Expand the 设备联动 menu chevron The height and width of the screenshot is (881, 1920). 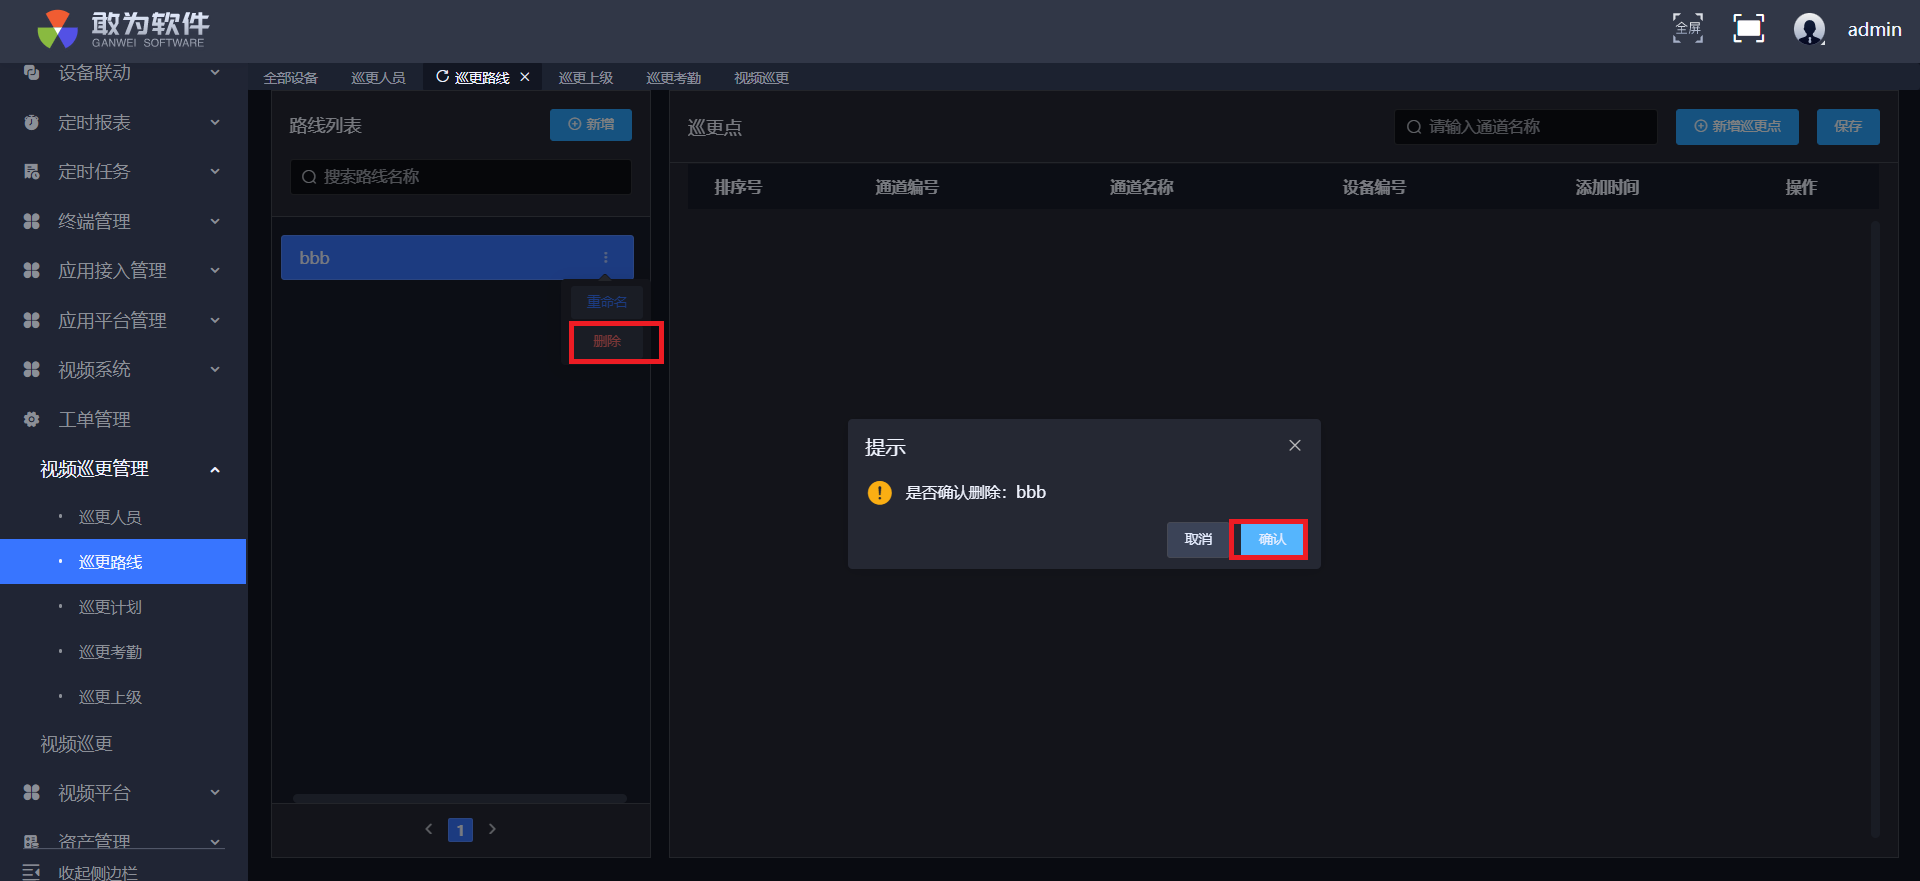point(215,73)
